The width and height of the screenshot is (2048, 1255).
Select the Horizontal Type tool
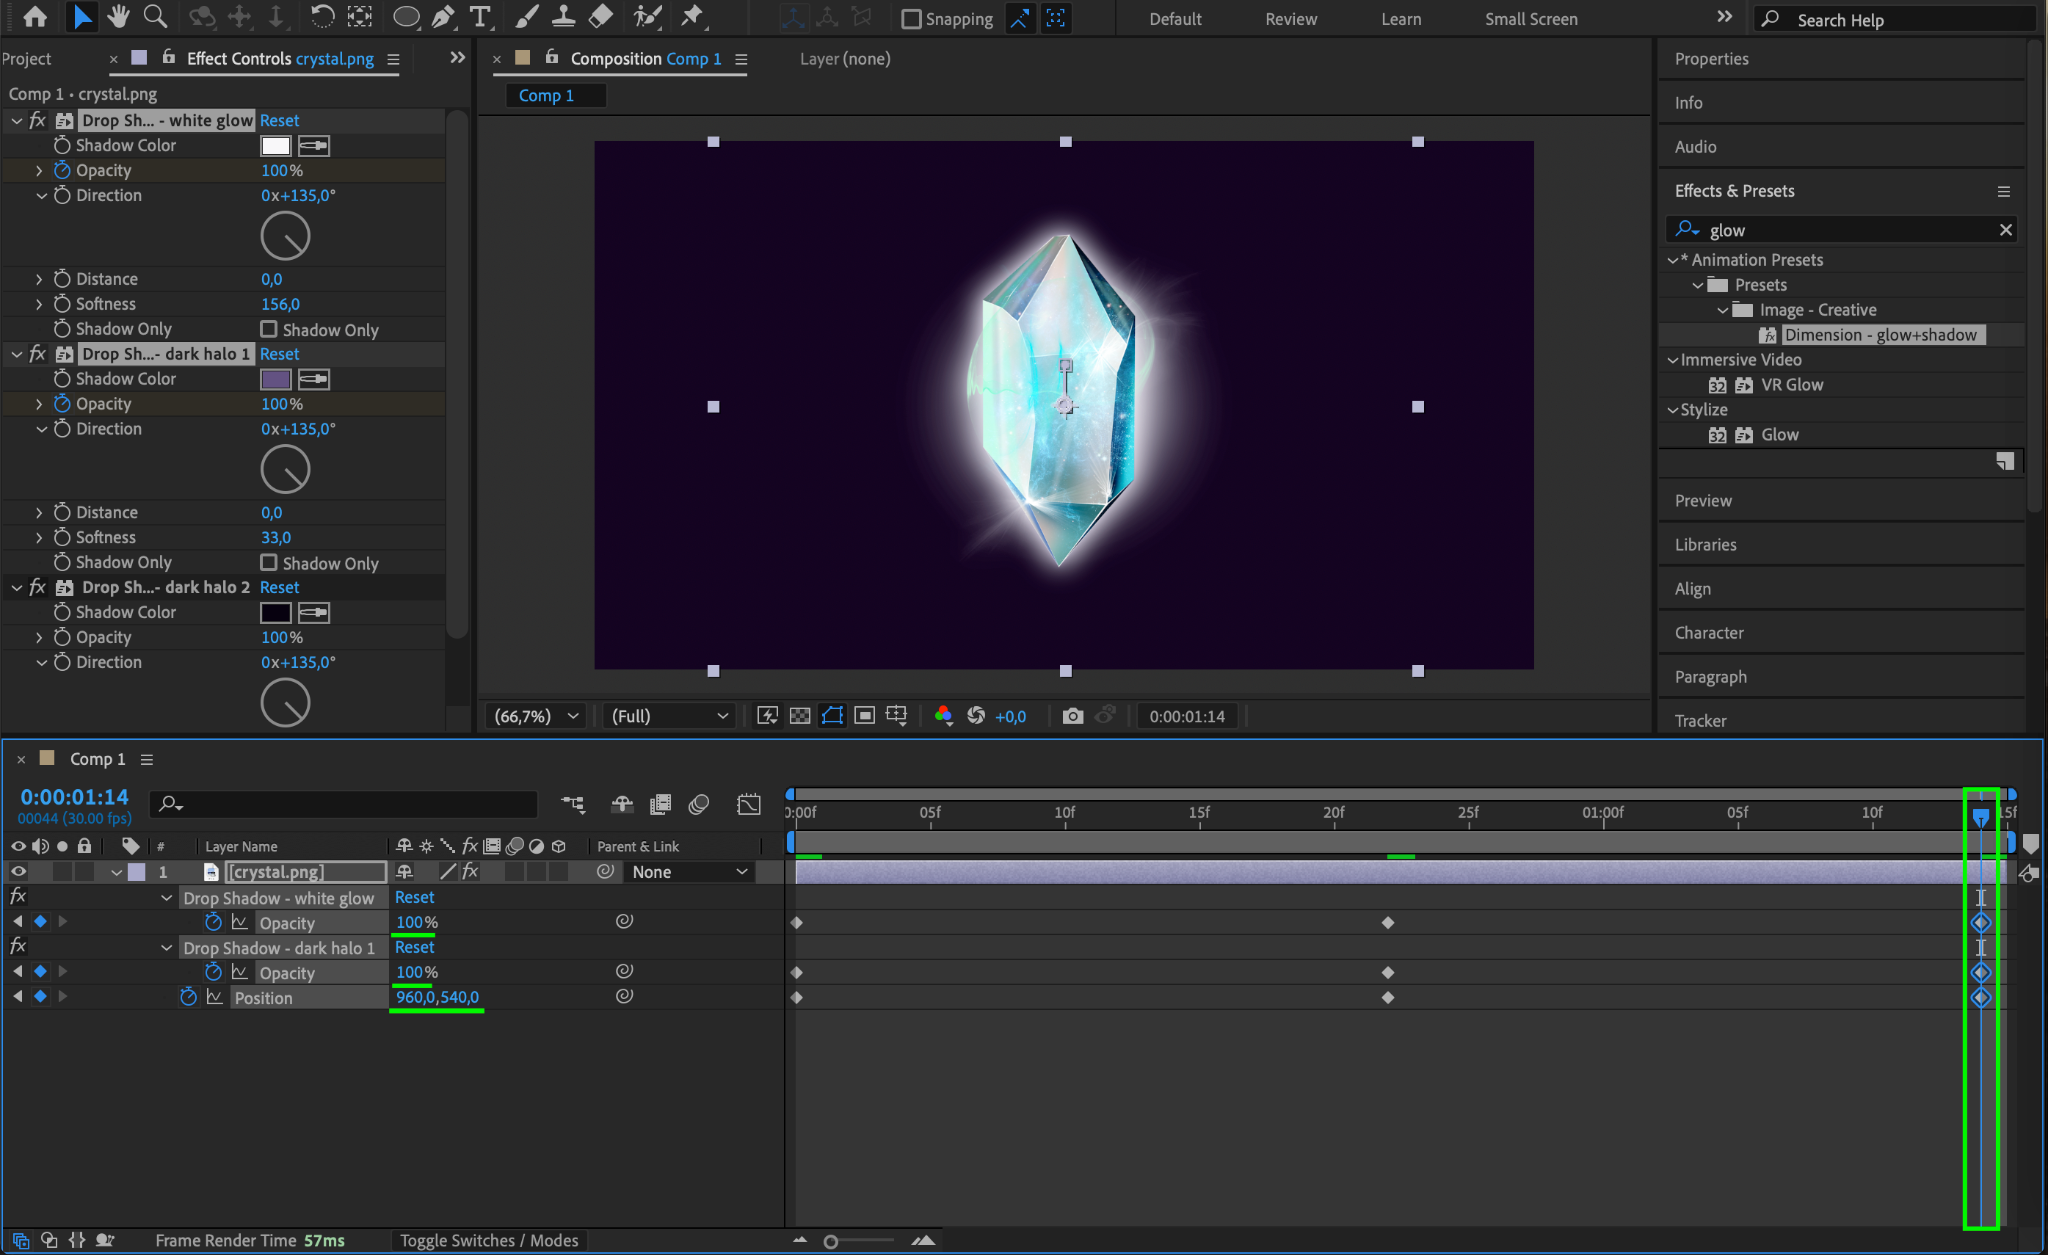(x=481, y=16)
